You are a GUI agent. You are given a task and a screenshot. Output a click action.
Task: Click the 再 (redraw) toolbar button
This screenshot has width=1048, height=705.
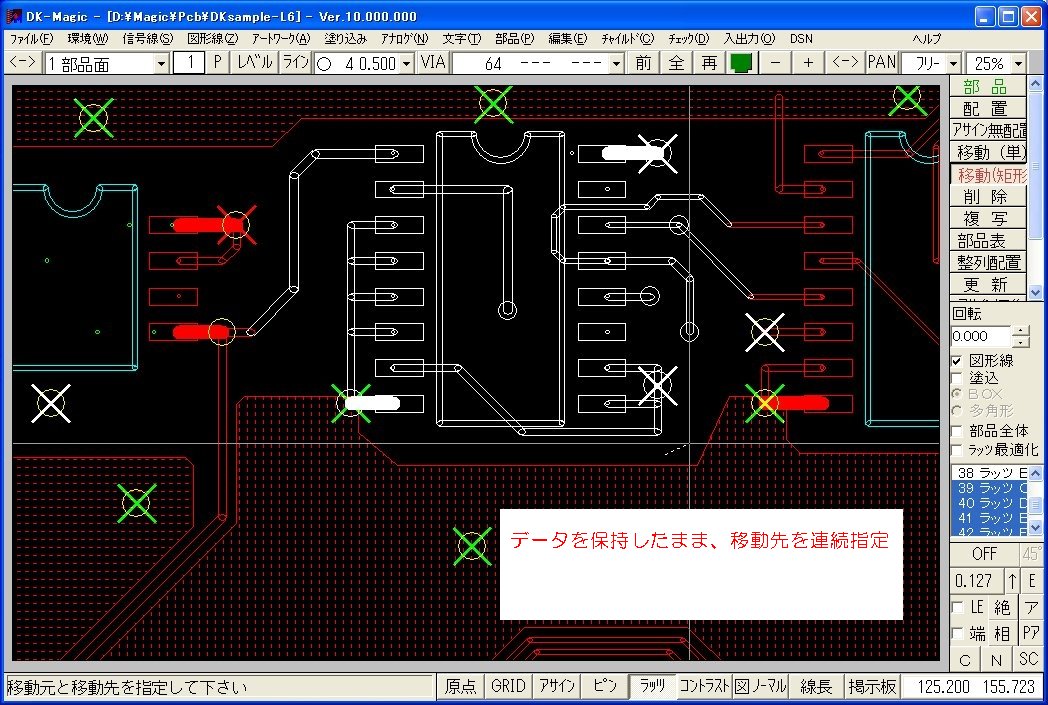click(709, 63)
